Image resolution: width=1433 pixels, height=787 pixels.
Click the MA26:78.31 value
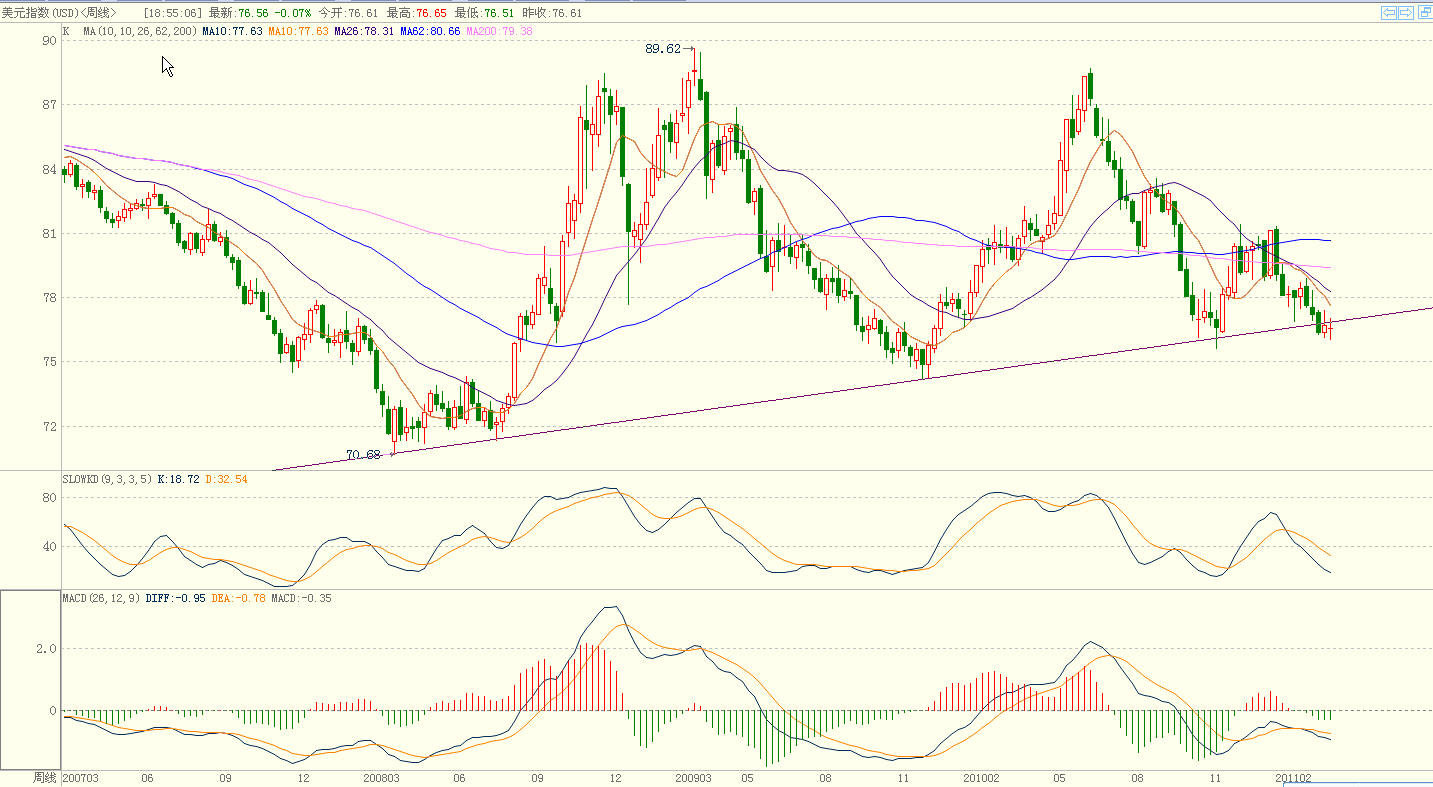tap(364, 32)
